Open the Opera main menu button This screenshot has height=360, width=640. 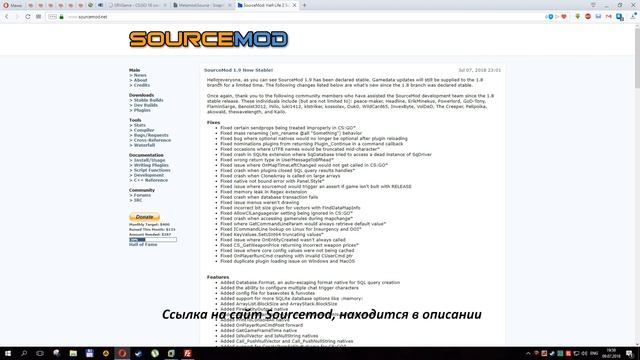(x=12, y=5)
